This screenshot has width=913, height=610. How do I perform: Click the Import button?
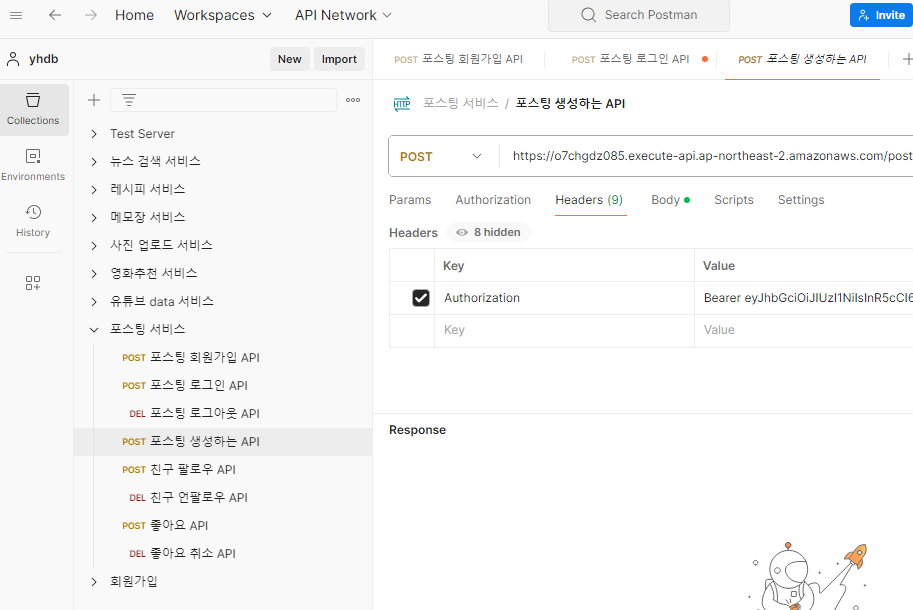[x=339, y=59]
